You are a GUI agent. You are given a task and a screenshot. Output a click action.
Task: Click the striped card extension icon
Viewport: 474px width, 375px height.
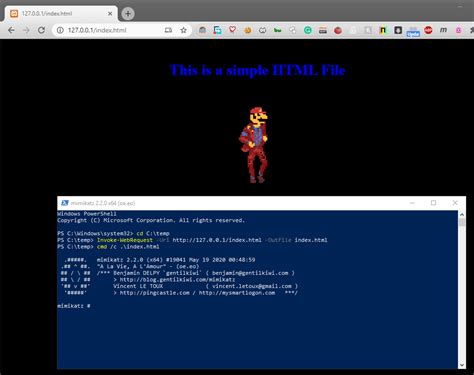[323, 30]
